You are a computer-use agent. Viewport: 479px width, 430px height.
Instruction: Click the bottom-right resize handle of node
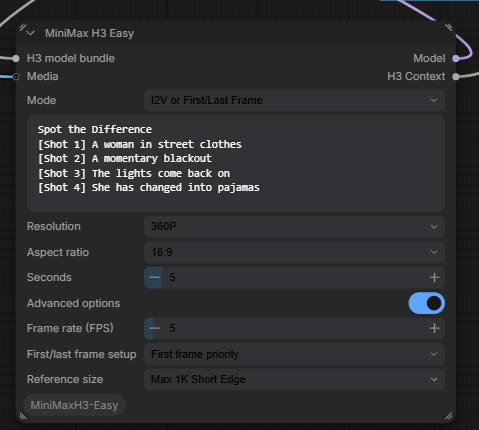(x=449, y=416)
